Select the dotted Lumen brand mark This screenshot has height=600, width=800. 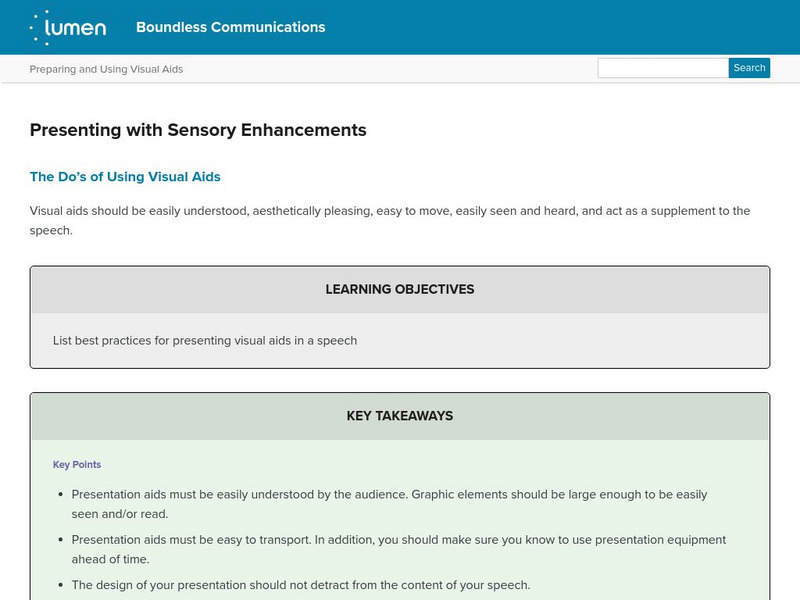tap(40, 27)
